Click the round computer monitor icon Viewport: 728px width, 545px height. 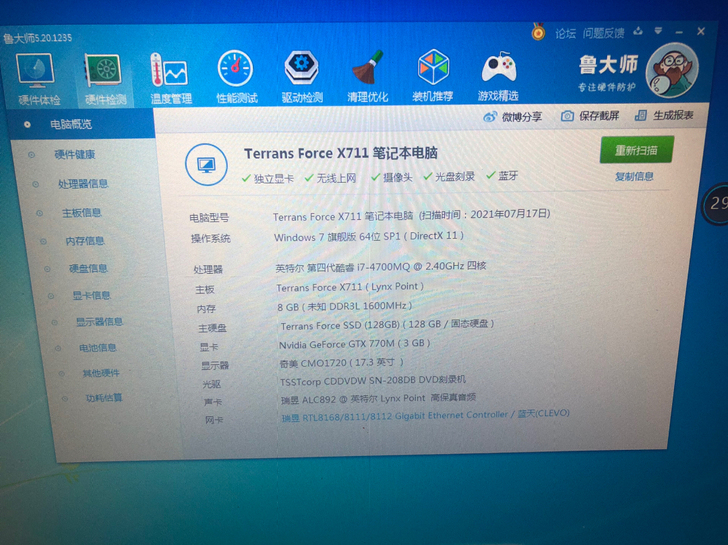click(206, 165)
